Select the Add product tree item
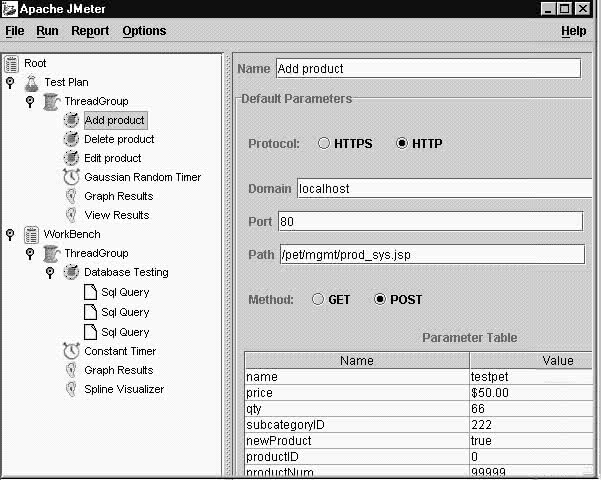Viewport: 601px width, 480px height. click(x=115, y=120)
